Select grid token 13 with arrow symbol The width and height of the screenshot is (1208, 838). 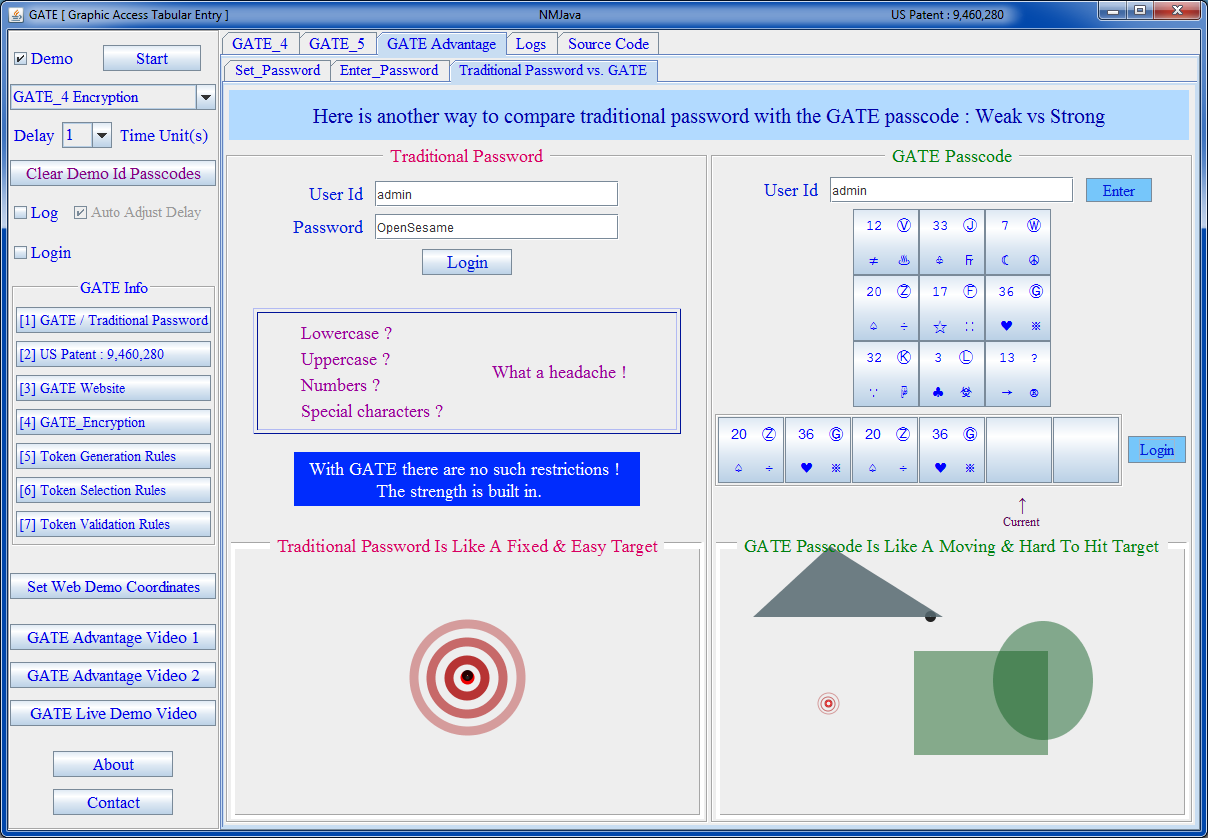1018,375
